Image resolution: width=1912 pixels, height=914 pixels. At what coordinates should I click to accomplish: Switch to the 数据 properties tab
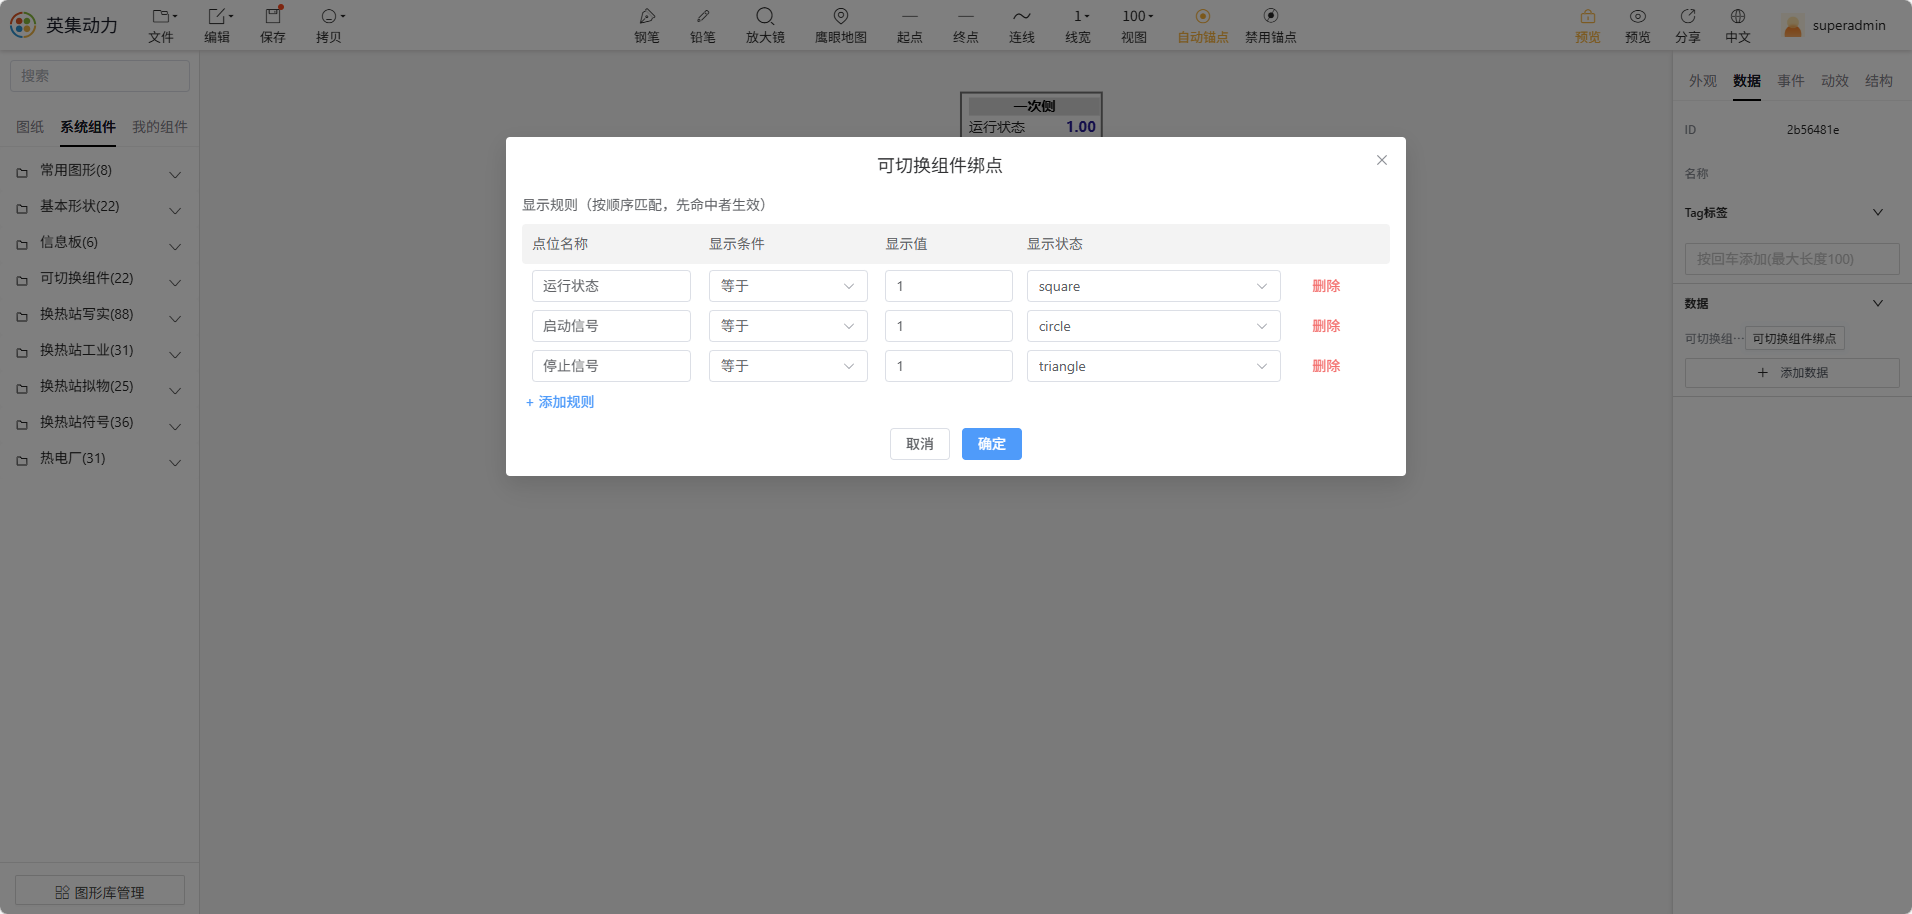1747,81
